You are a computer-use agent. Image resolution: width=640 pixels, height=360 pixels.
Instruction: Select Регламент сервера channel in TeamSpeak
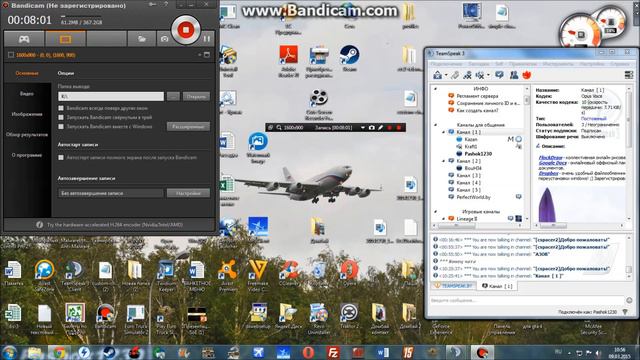point(477,96)
